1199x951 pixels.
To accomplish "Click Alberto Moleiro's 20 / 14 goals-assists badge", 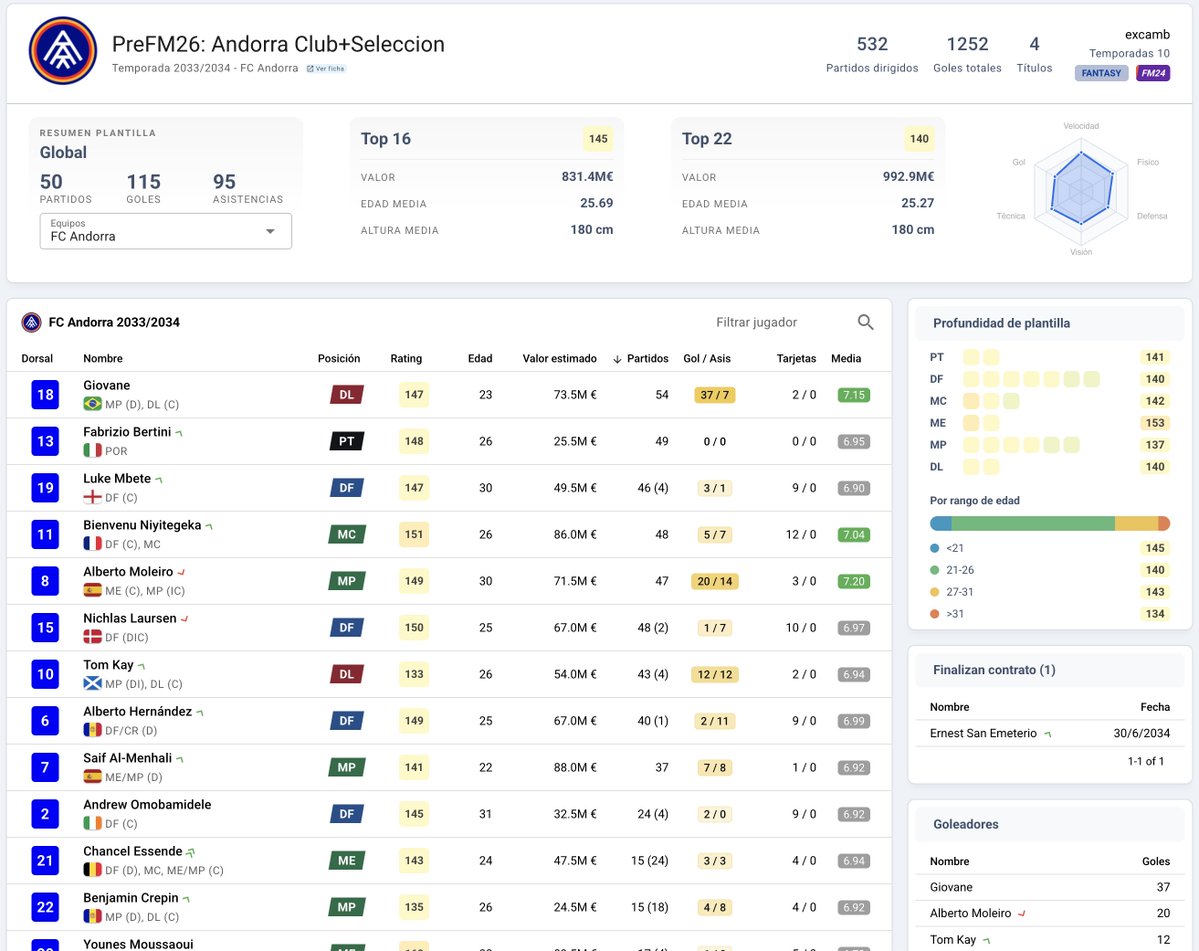I will click(715, 582).
